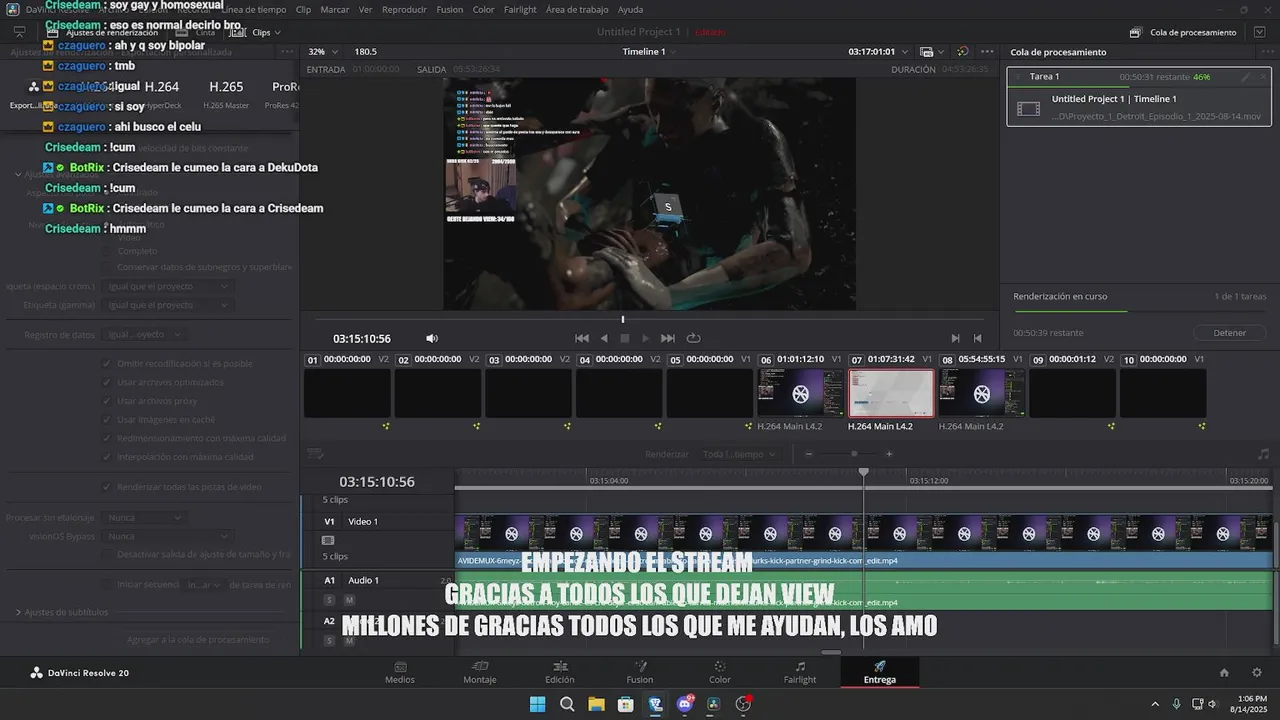Screen dimensions: 1280x720
Task: Open the project settings gear icon
Action: click(x=1256, y=673)
